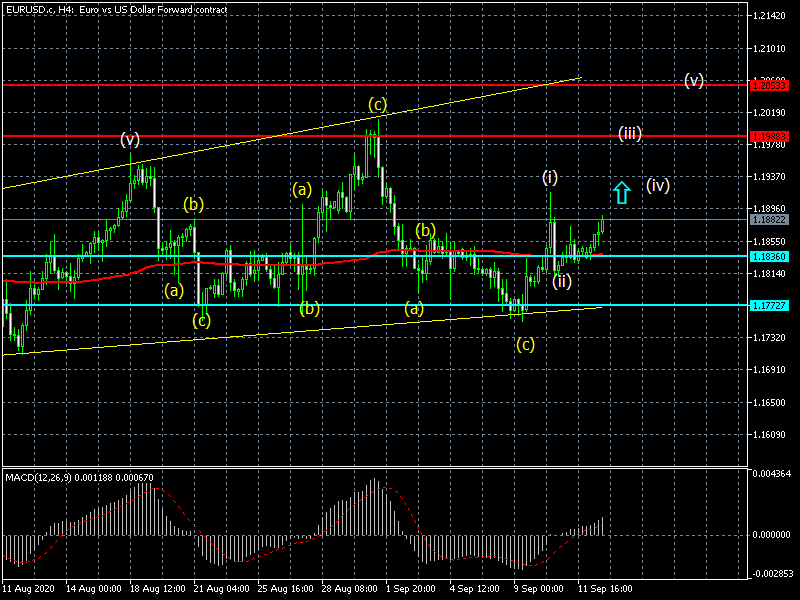The image size is (800, 600).
Task: Click the 0.000000 MACD scale value
Action: point(771,535)
